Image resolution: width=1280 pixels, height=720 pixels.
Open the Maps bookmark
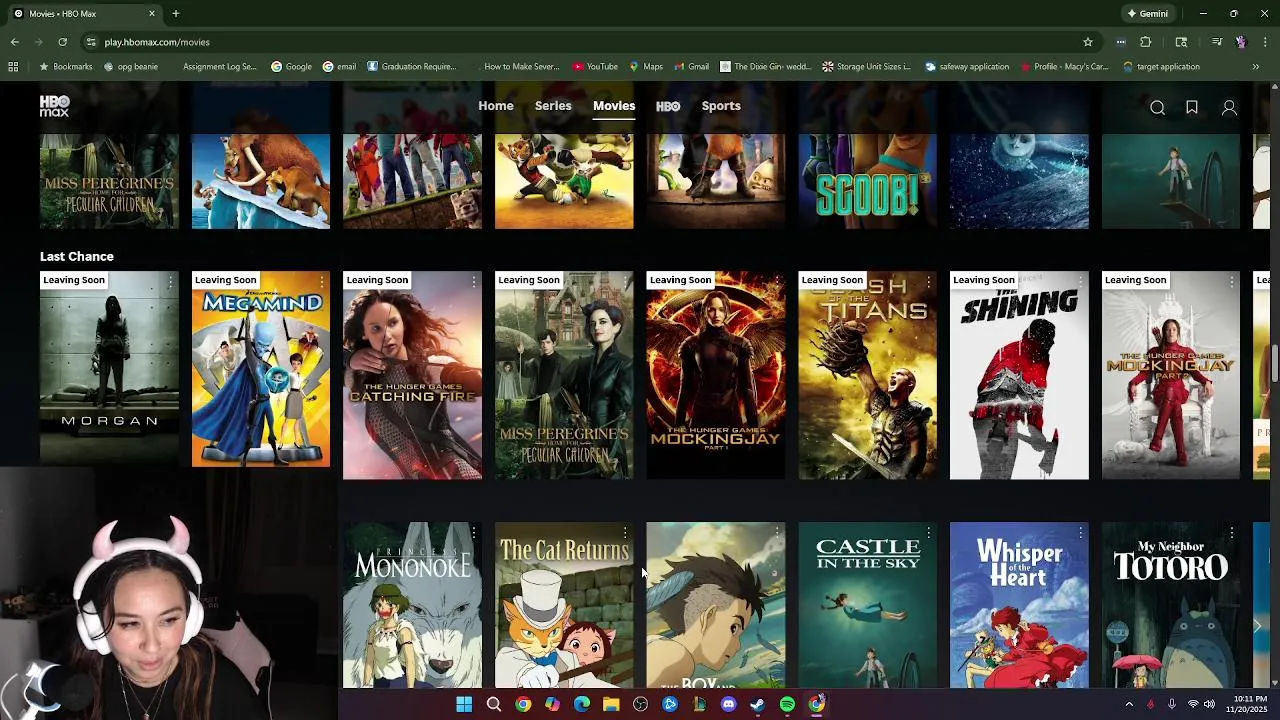646,67
